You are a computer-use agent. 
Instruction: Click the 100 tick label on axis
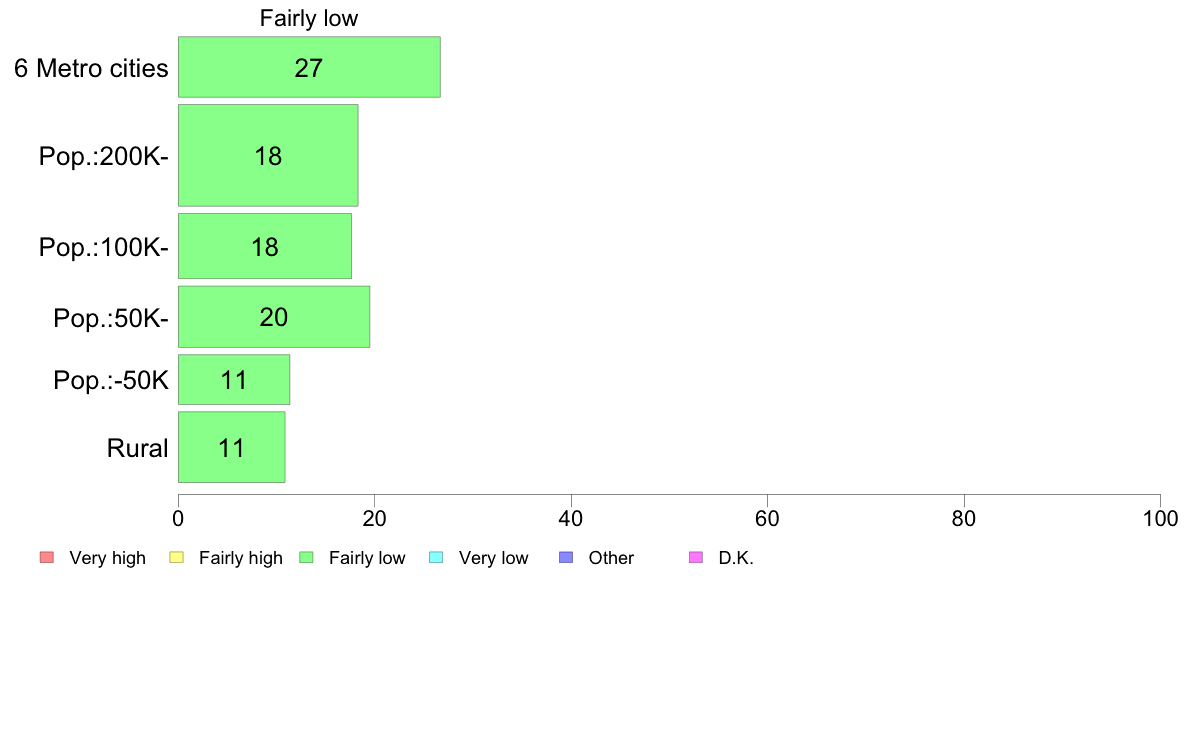click(1160, 518)
